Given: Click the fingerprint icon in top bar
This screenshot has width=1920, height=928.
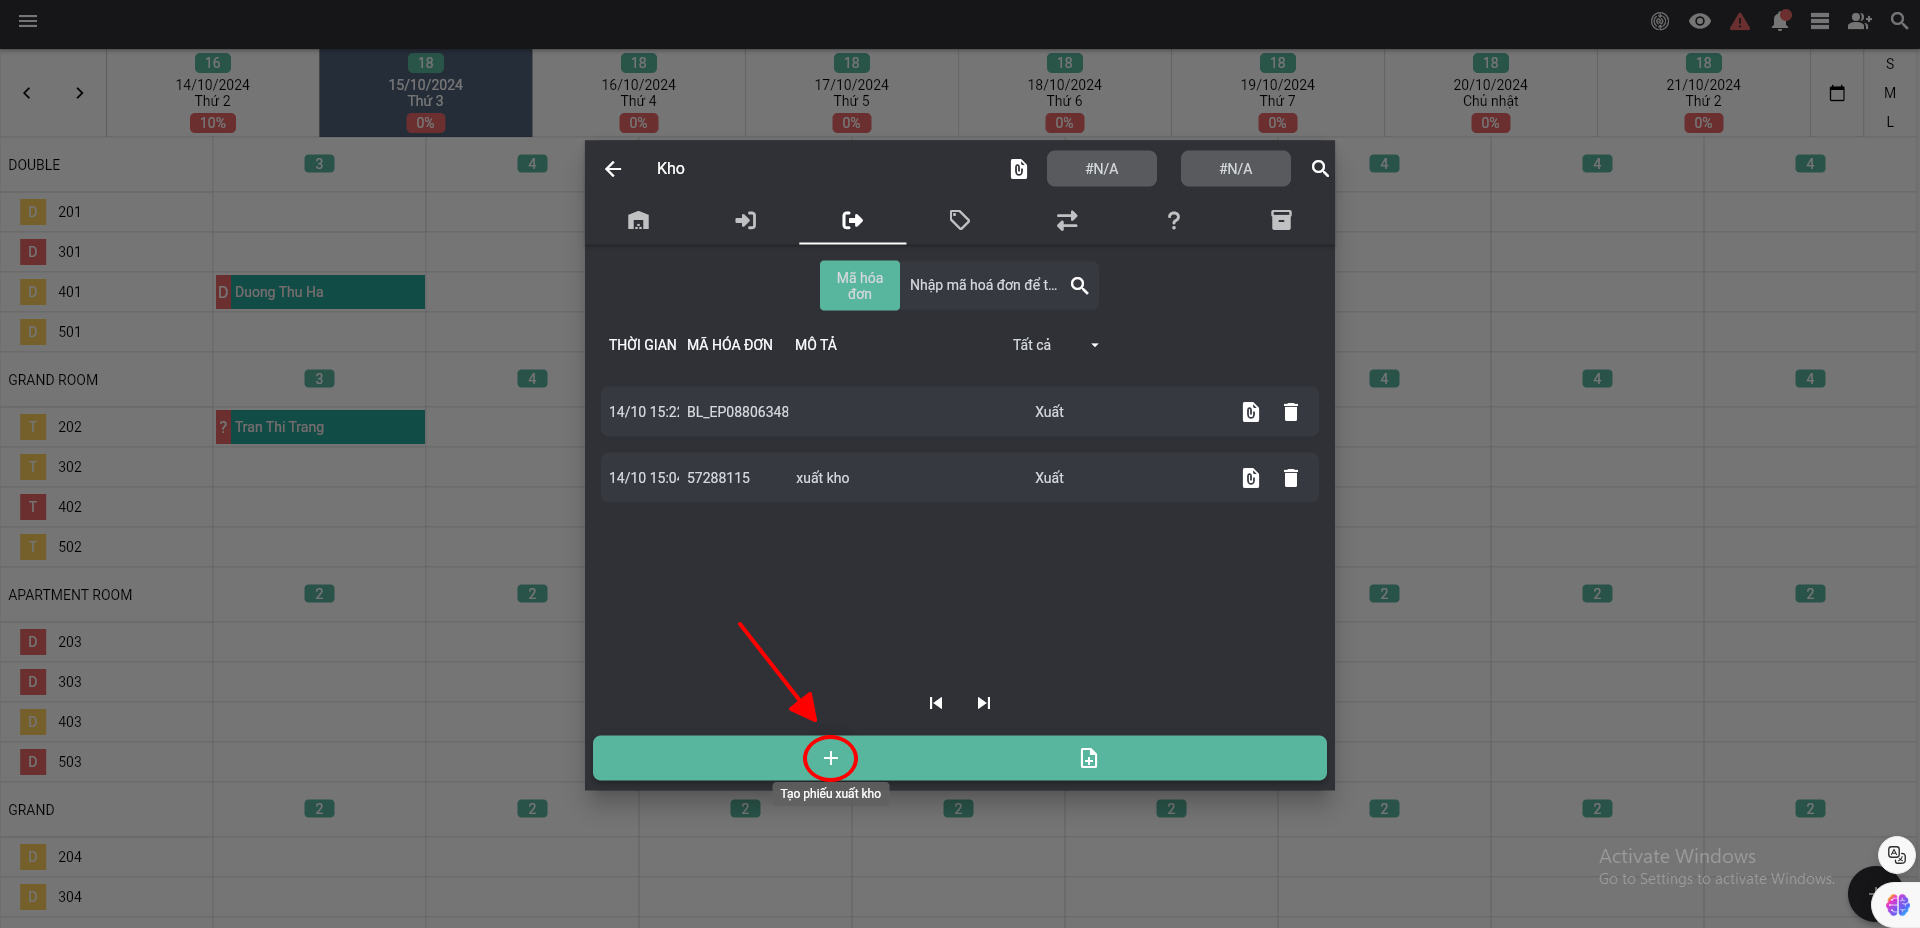Looking at the screenshot, I should (1660, 21).
